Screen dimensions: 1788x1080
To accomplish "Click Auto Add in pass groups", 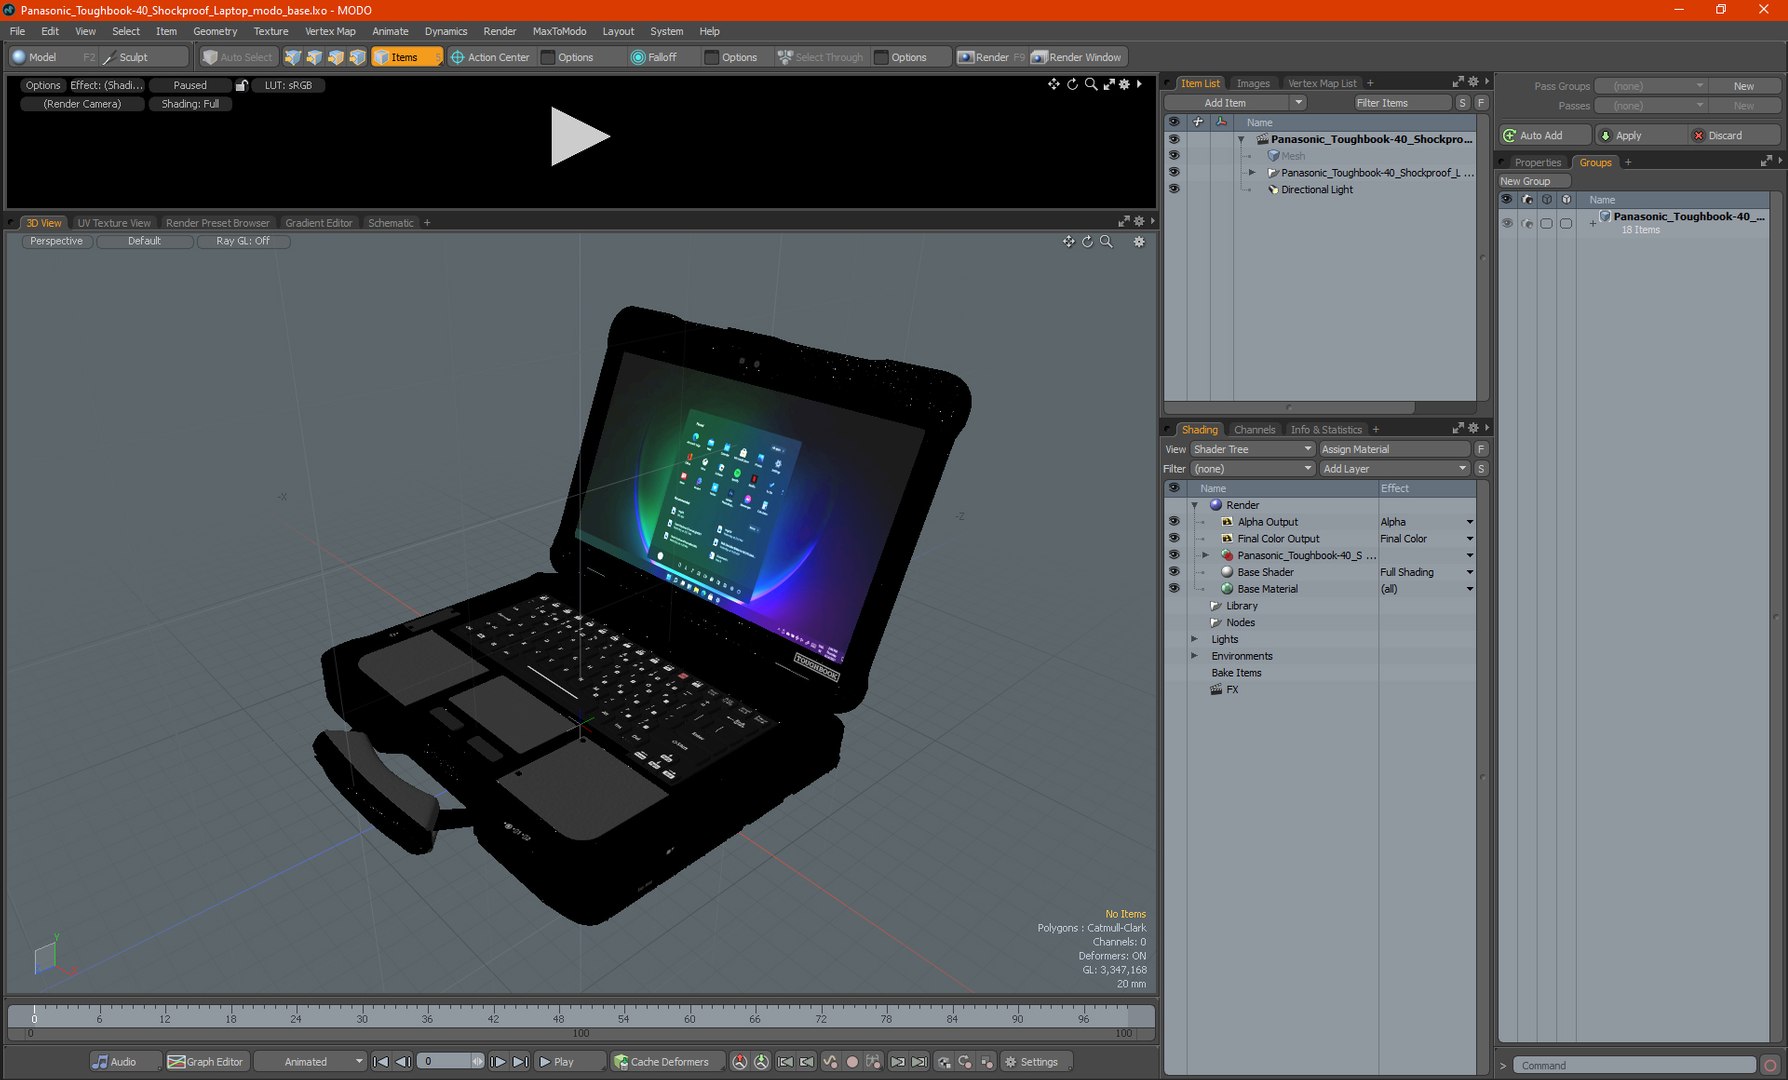I will 1544,135.
